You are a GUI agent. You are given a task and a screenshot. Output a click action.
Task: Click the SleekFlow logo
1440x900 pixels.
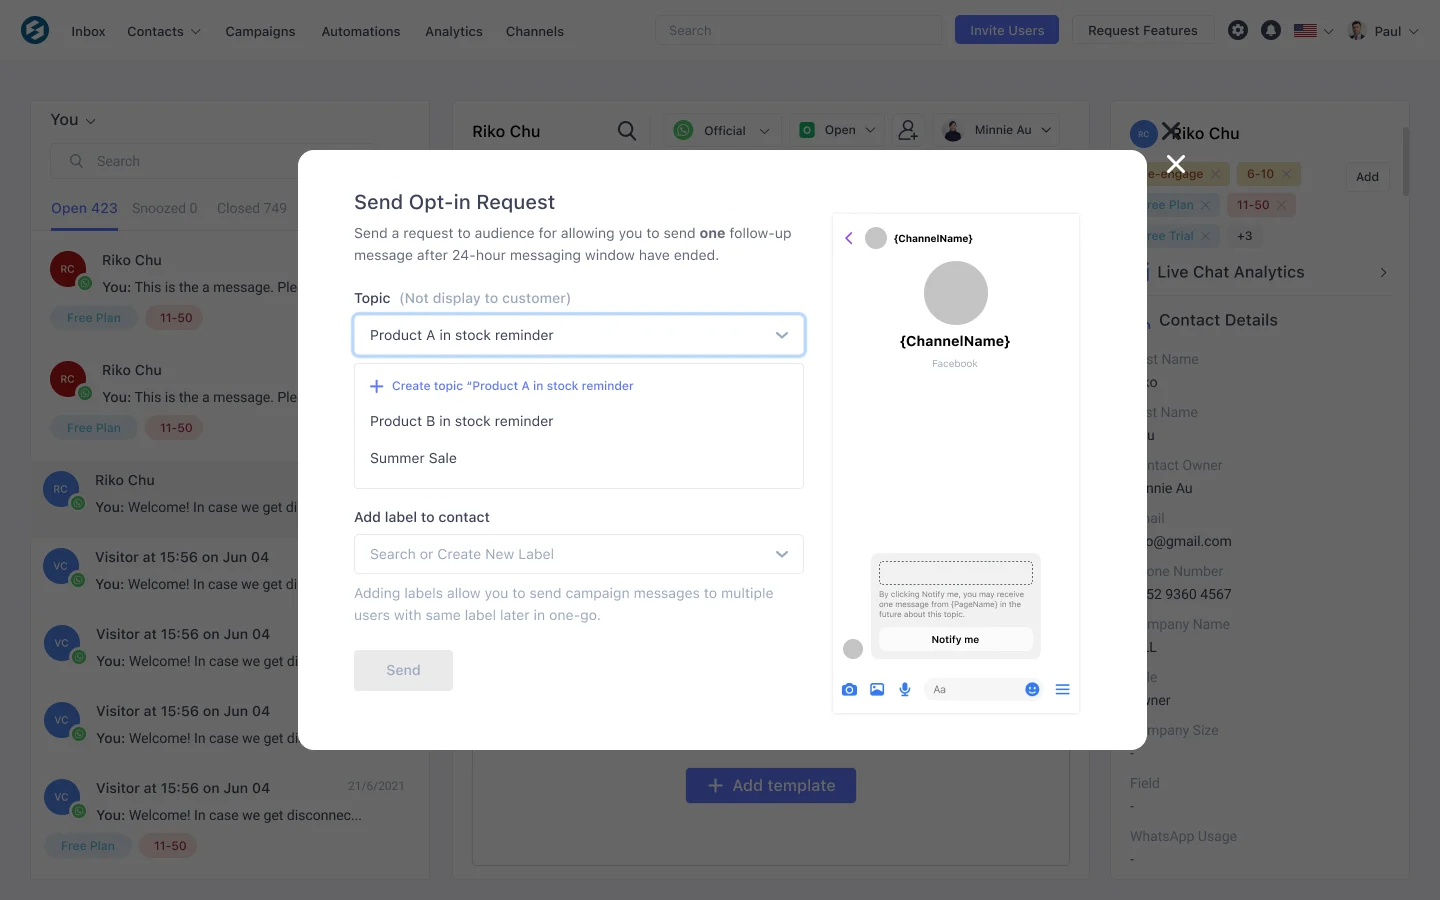35,30
